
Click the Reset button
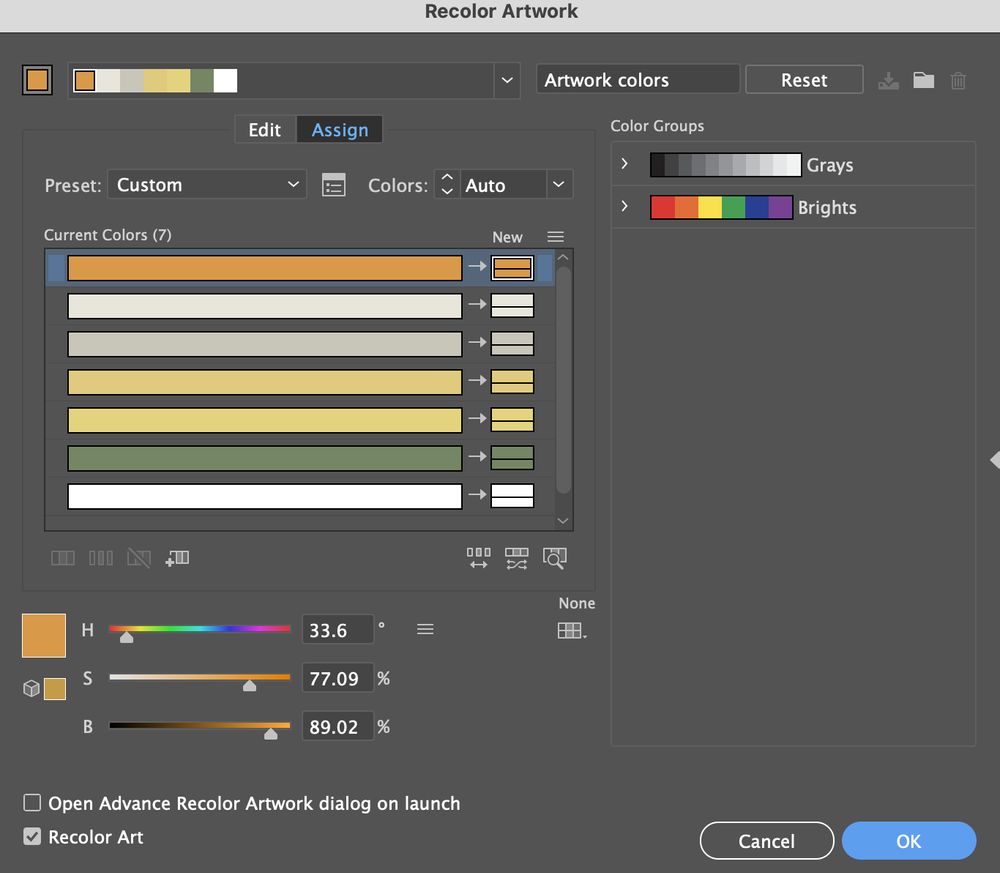coord(804,79)
